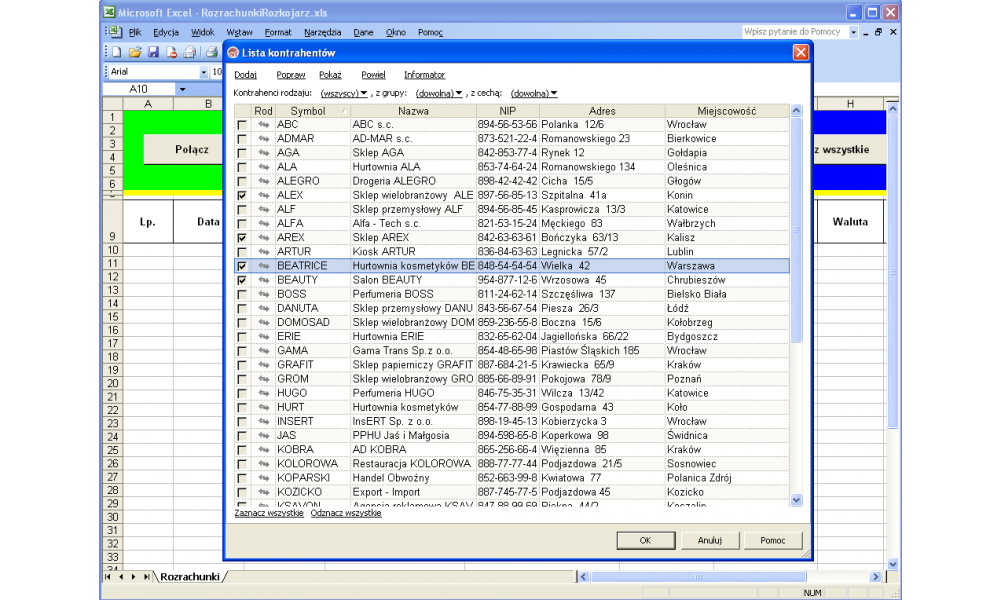Uncheck the BEATRICE contractor checkbox

242,266
